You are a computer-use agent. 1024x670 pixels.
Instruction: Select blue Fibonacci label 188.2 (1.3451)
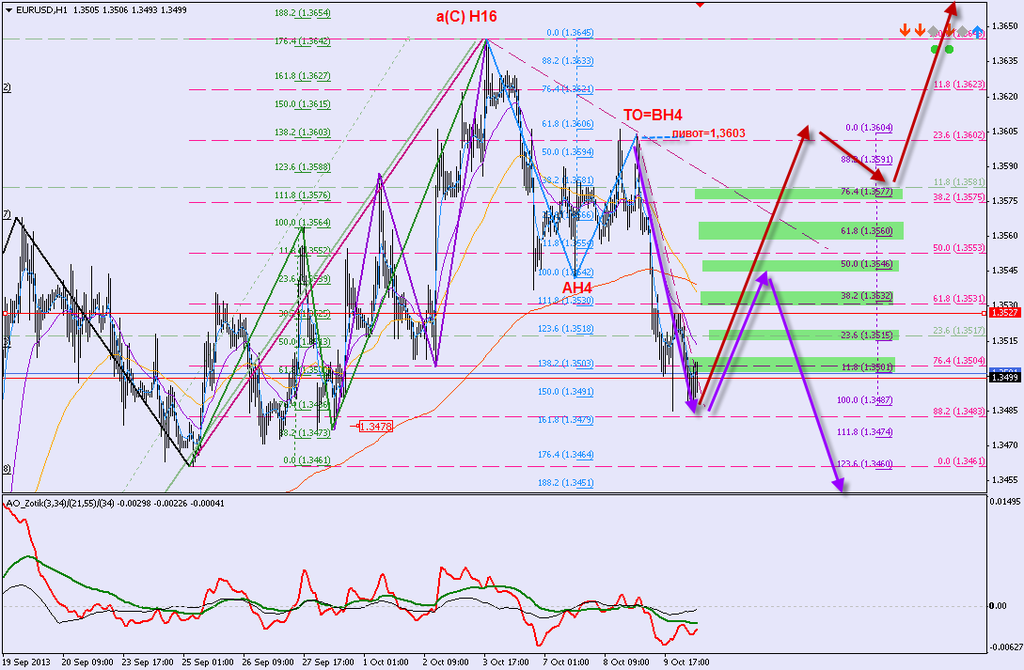[566, 483]
